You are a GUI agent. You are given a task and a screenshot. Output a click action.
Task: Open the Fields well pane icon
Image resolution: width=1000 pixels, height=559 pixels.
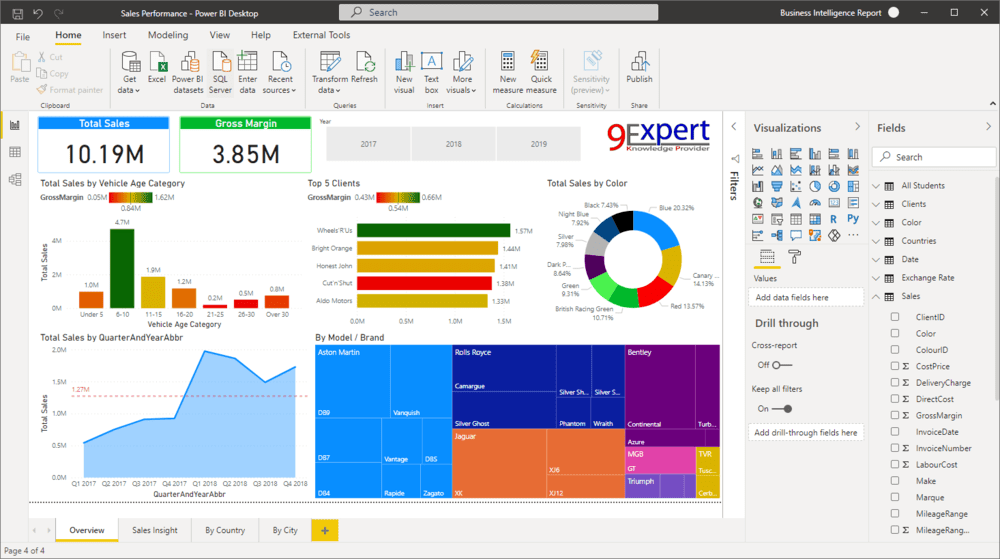pyautogui.click(x=767, y=257)
